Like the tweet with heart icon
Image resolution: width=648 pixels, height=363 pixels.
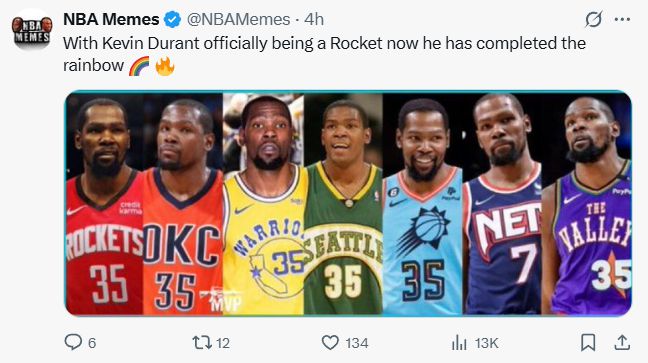point(330,342)
